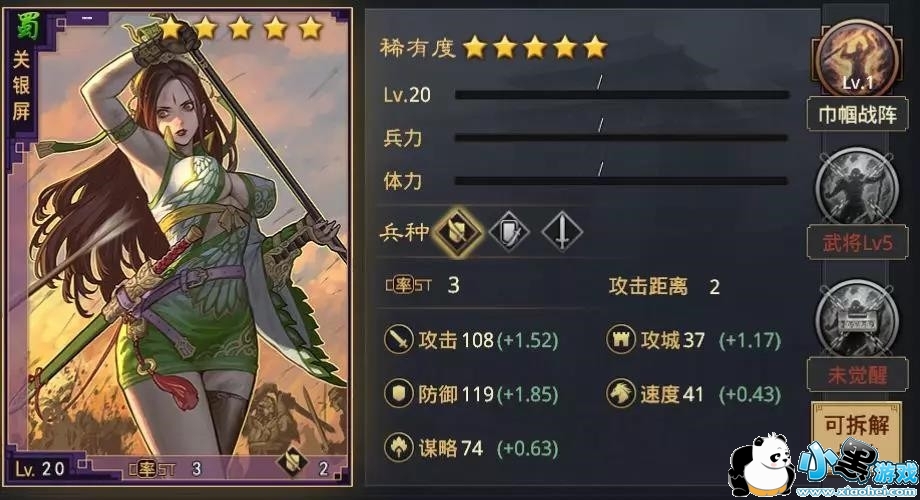Tap the locked 武将Lv5 skill slot icon
This screenshot has width=920, height=500.
857,187
